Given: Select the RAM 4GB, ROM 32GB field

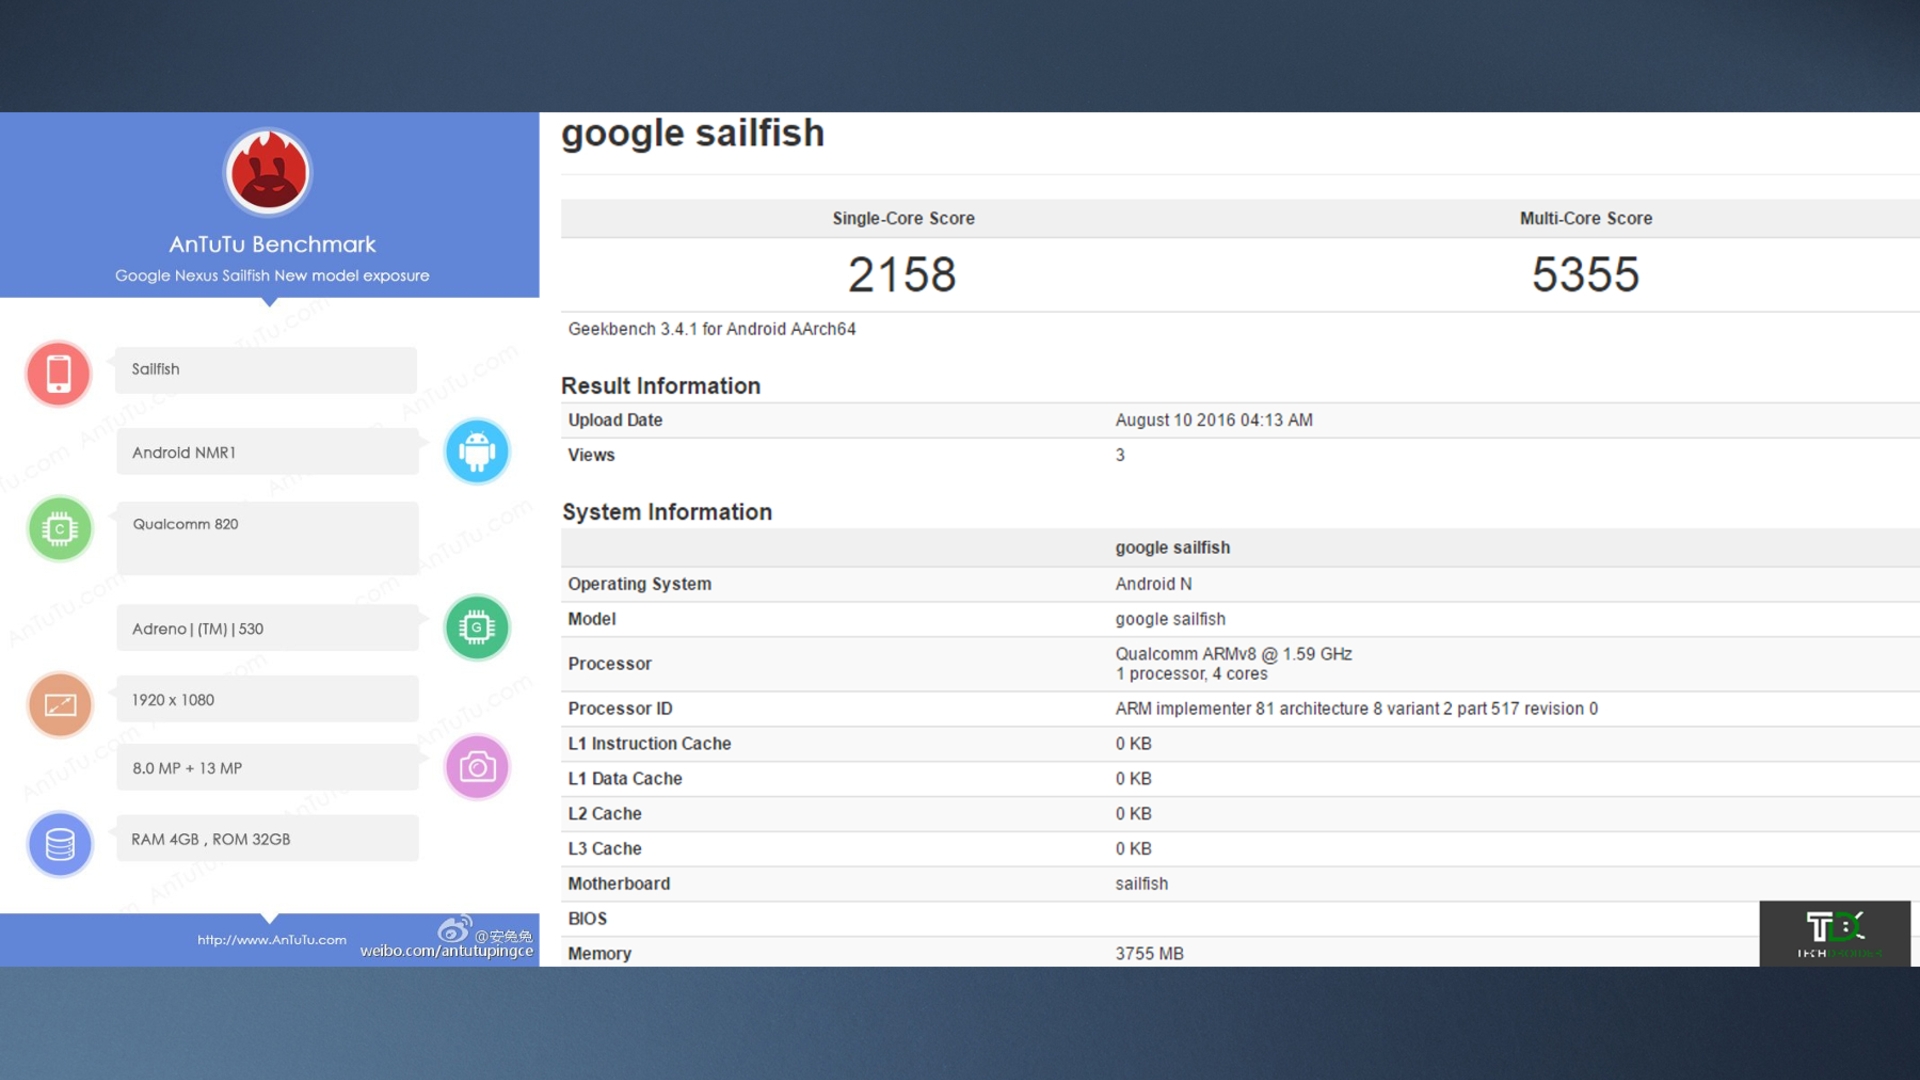Looking at the screenshot, I should click(267, 838).
